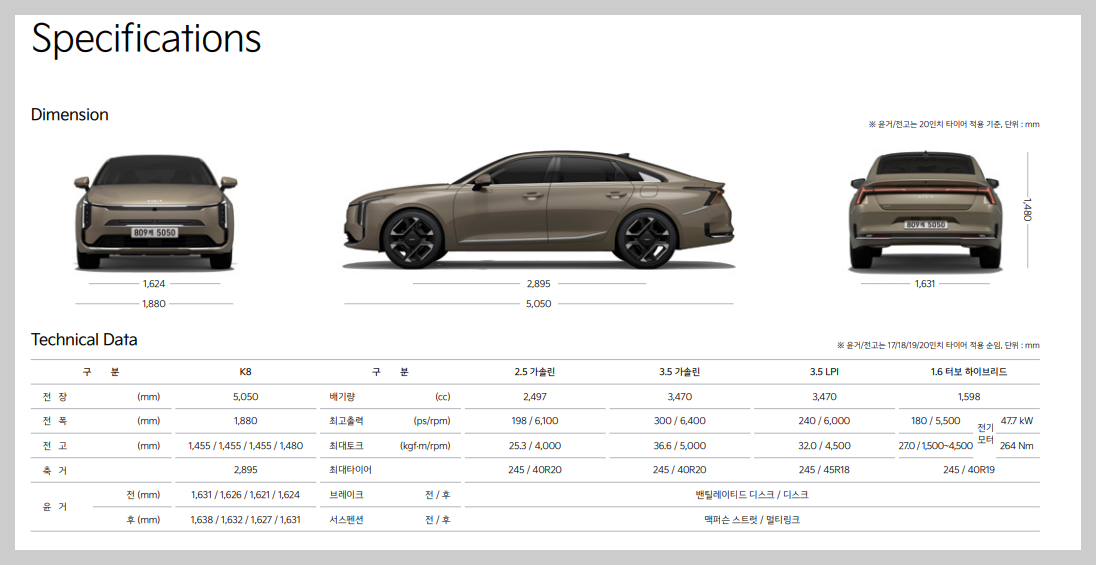Click the 축거 row label
The width and height of the screenshot is (1096, 565).
(x=55, y=471)
